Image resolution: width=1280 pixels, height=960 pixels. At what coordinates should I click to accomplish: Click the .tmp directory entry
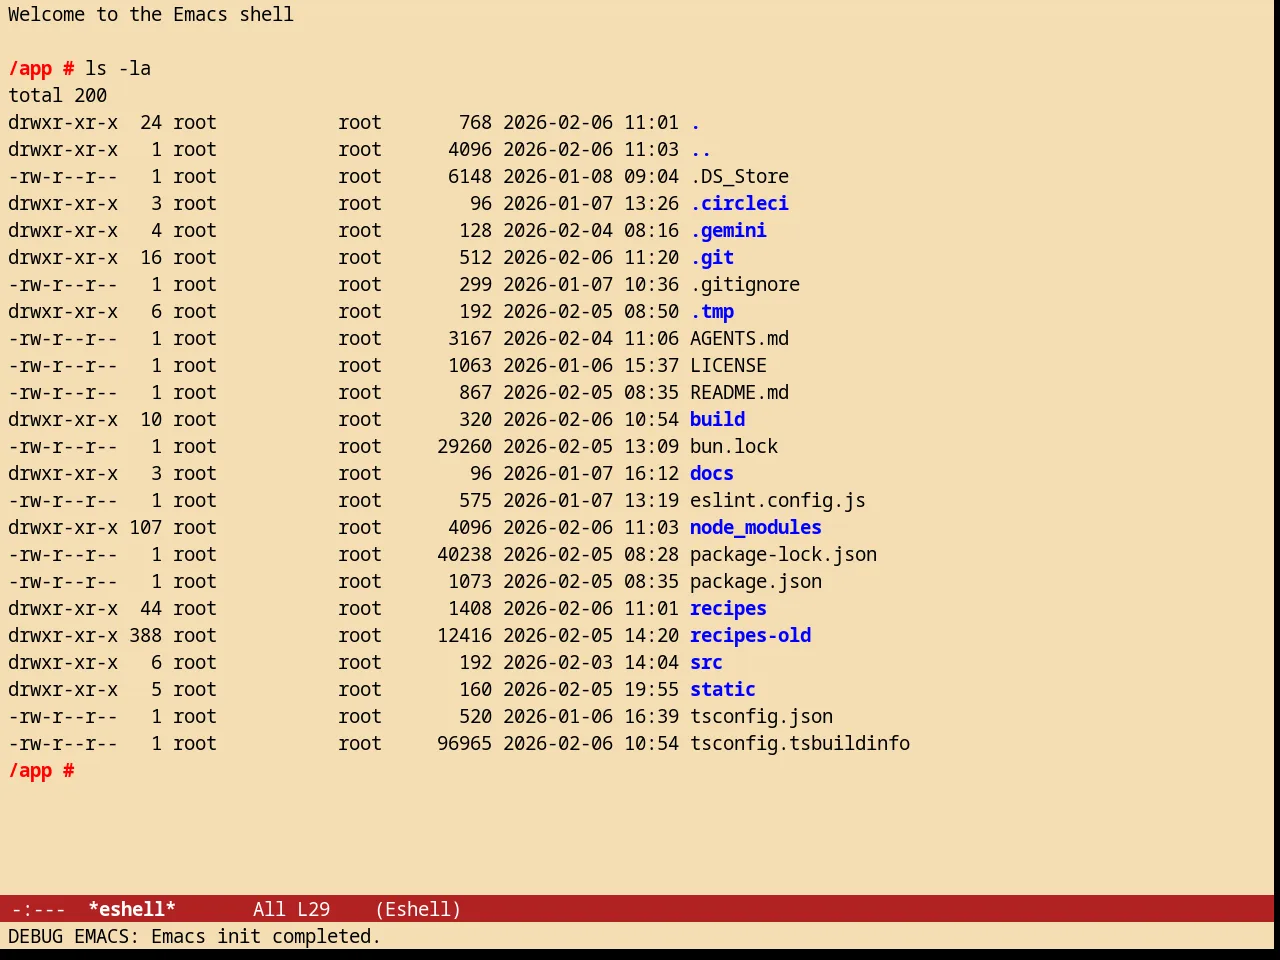click(x=712, y=312)
